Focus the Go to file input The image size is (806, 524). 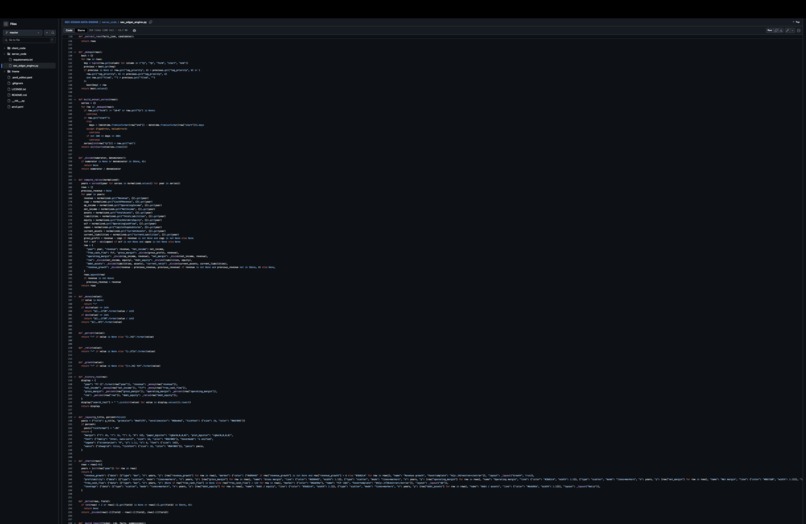[29, 40]
